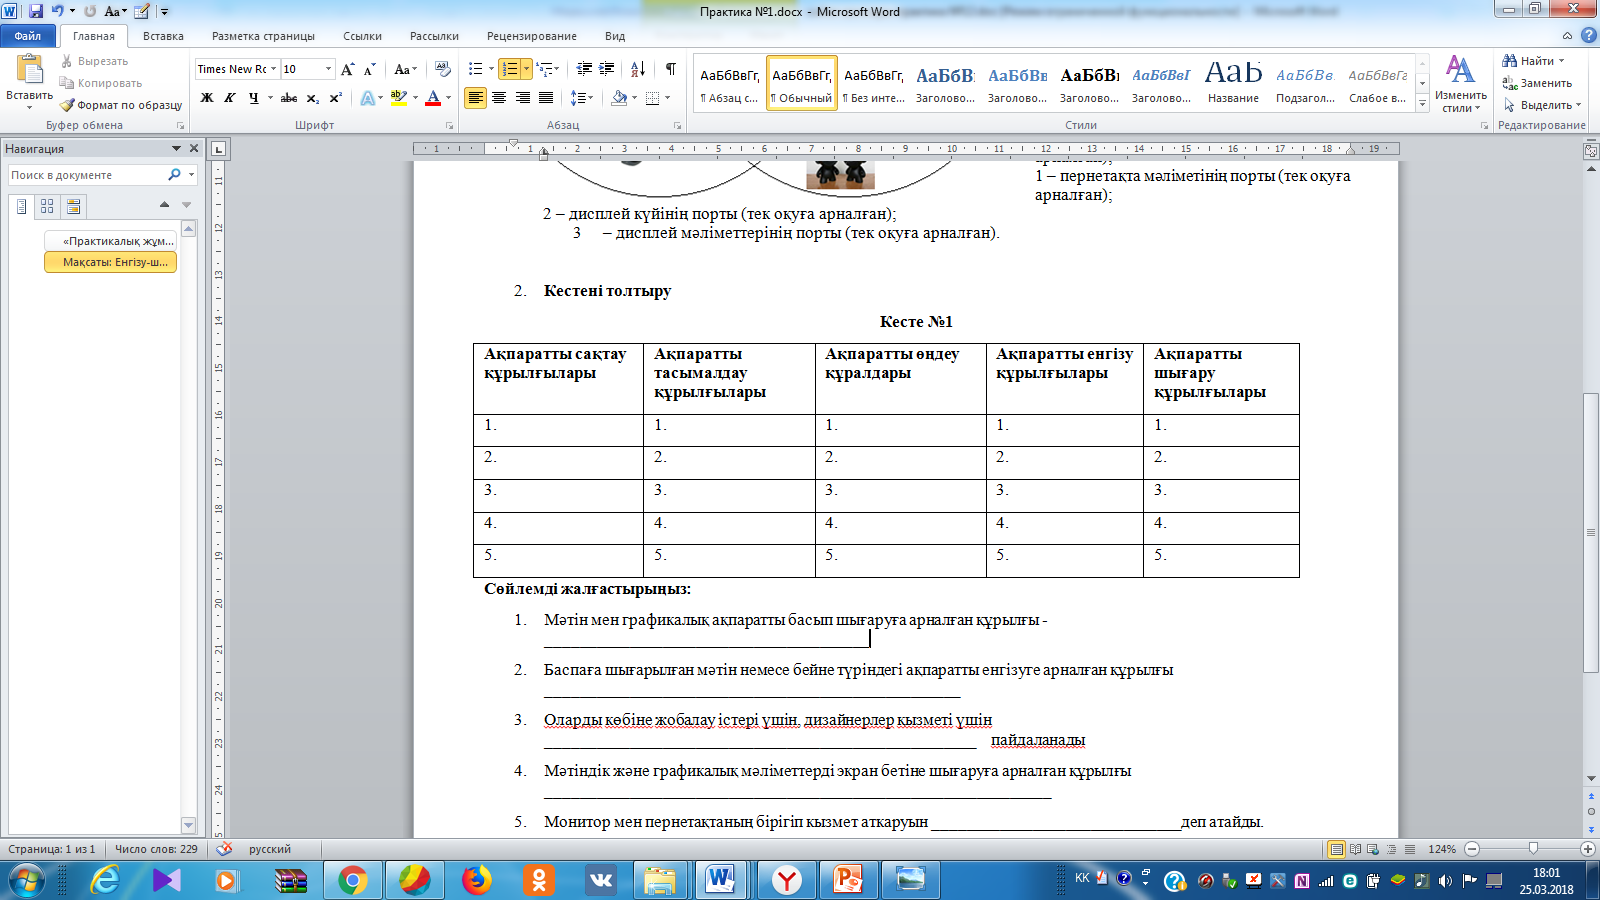1600x900 pixels.
Task: Apply shading paint bucket
Action: 619,98
